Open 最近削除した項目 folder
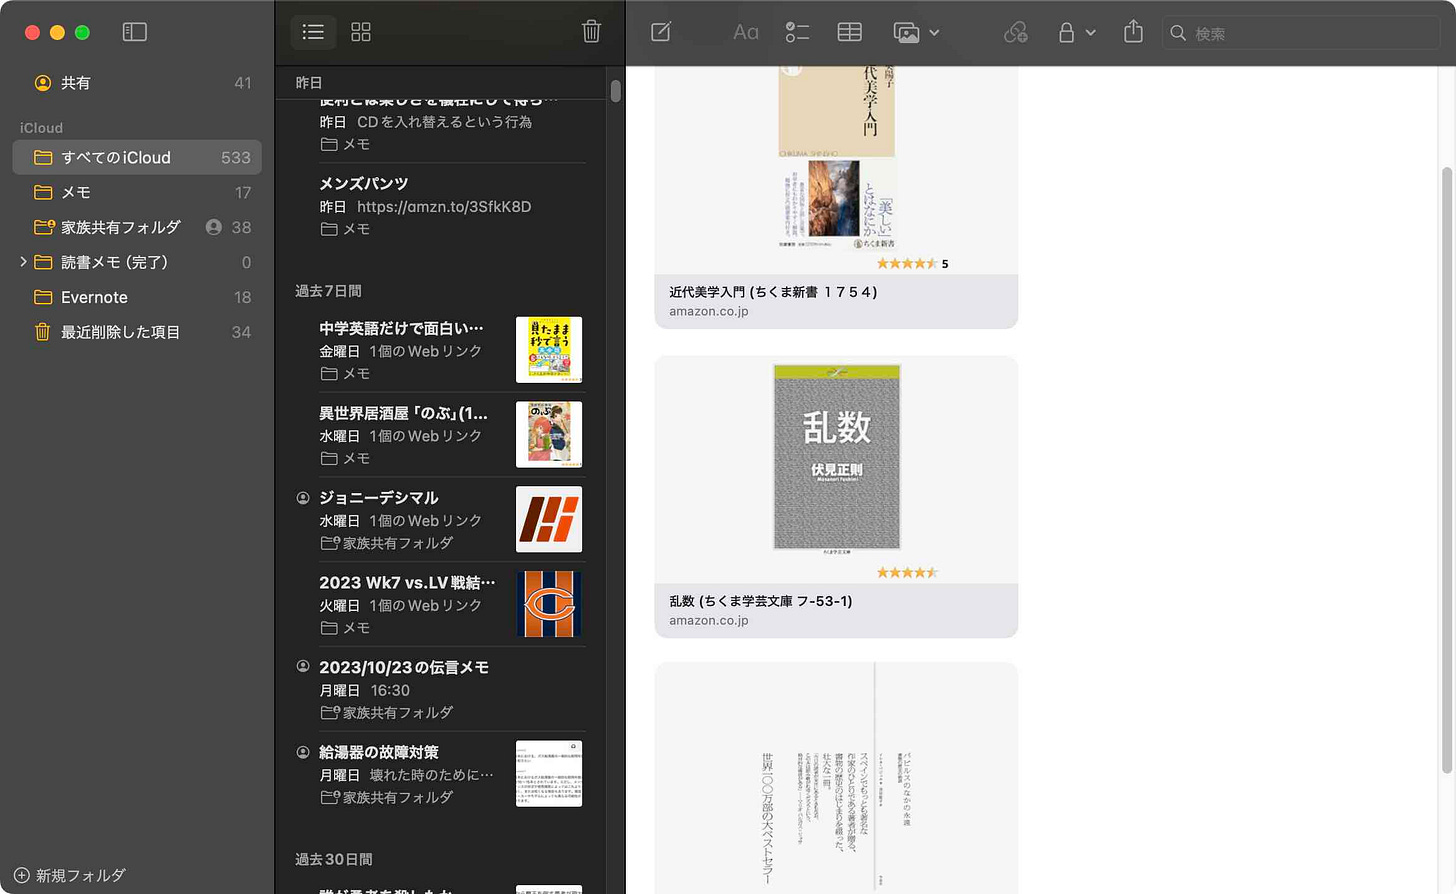The width and height of the screenshot is (1456, 894). coord(137,332)
